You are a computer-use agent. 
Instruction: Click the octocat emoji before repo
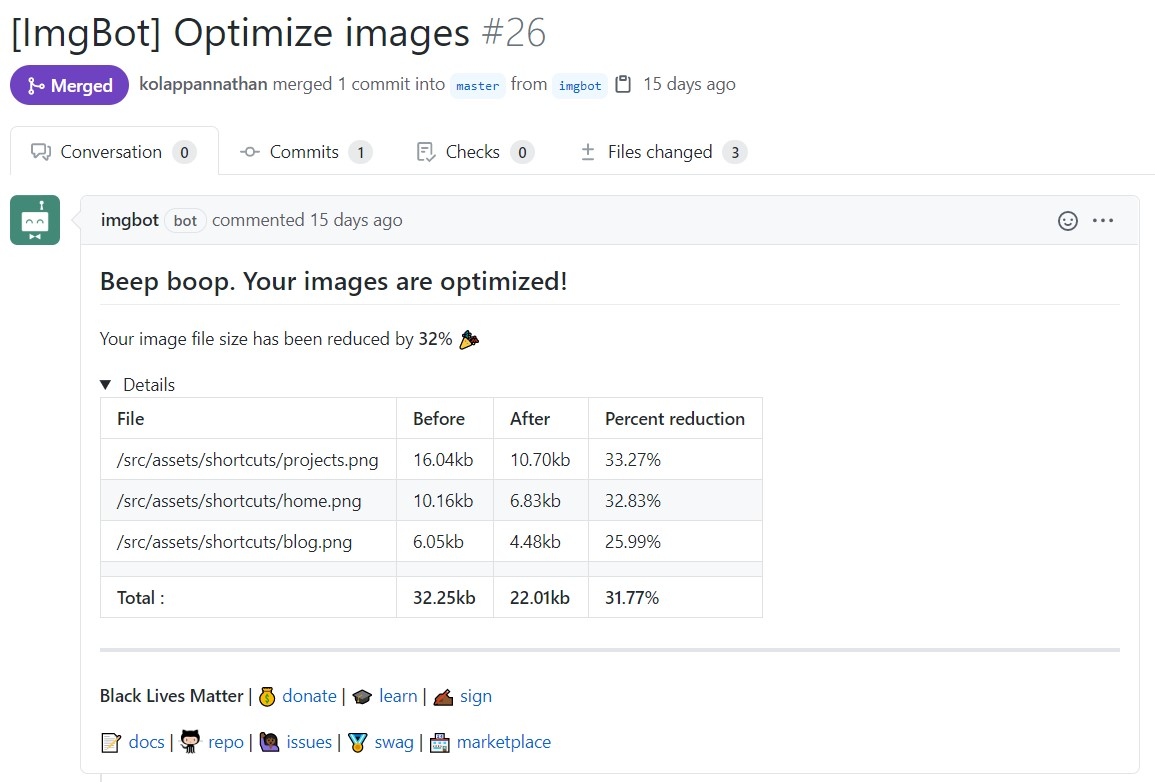190,742
